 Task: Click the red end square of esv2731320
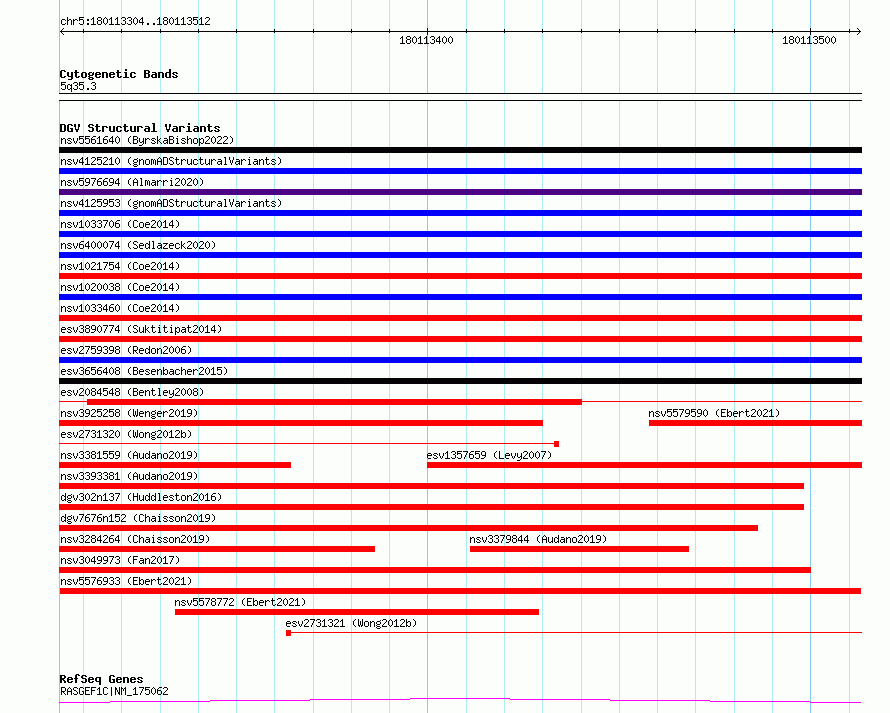click(x=556, y=444)
